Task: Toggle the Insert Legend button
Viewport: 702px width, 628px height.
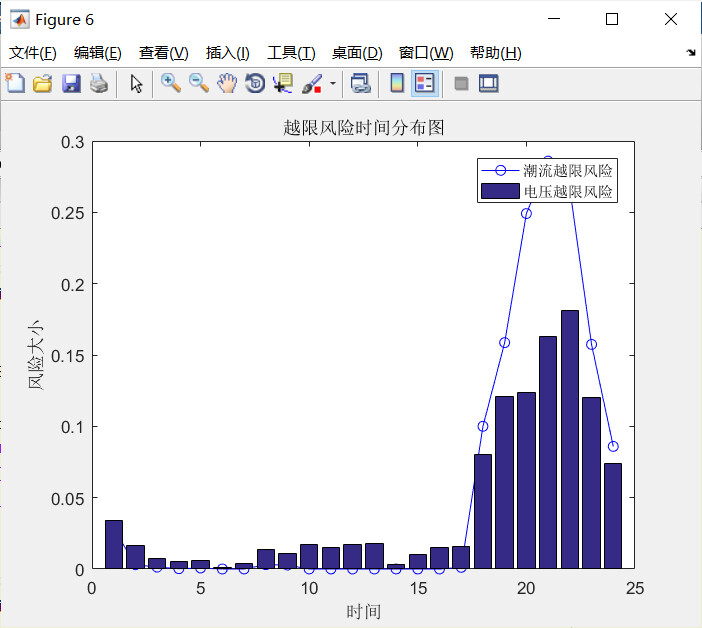Action: [x=424, y=83]
